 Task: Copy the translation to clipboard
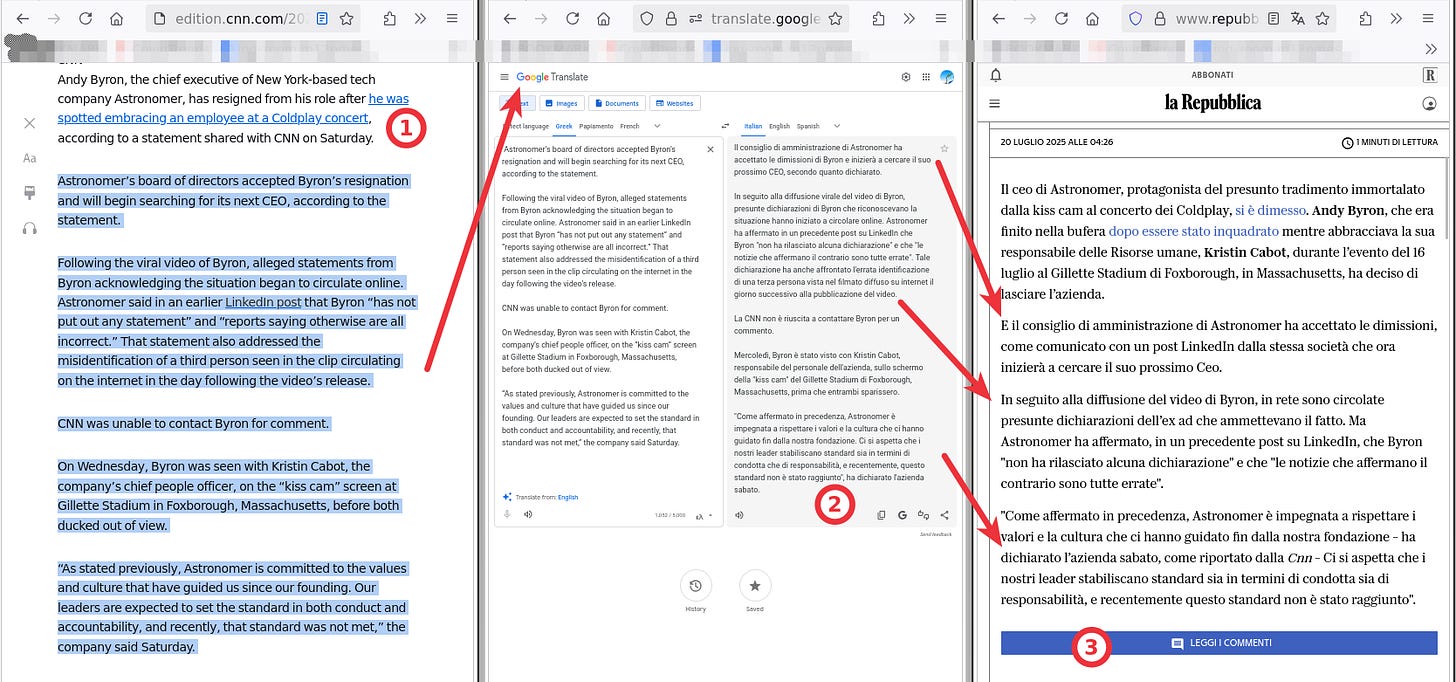(881, 515)
